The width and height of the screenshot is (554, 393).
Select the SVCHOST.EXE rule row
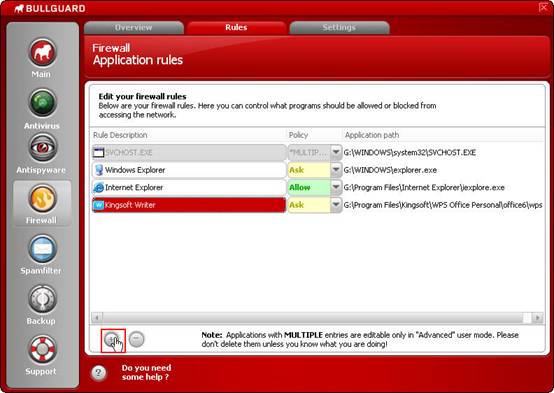(x=189, y=153)
